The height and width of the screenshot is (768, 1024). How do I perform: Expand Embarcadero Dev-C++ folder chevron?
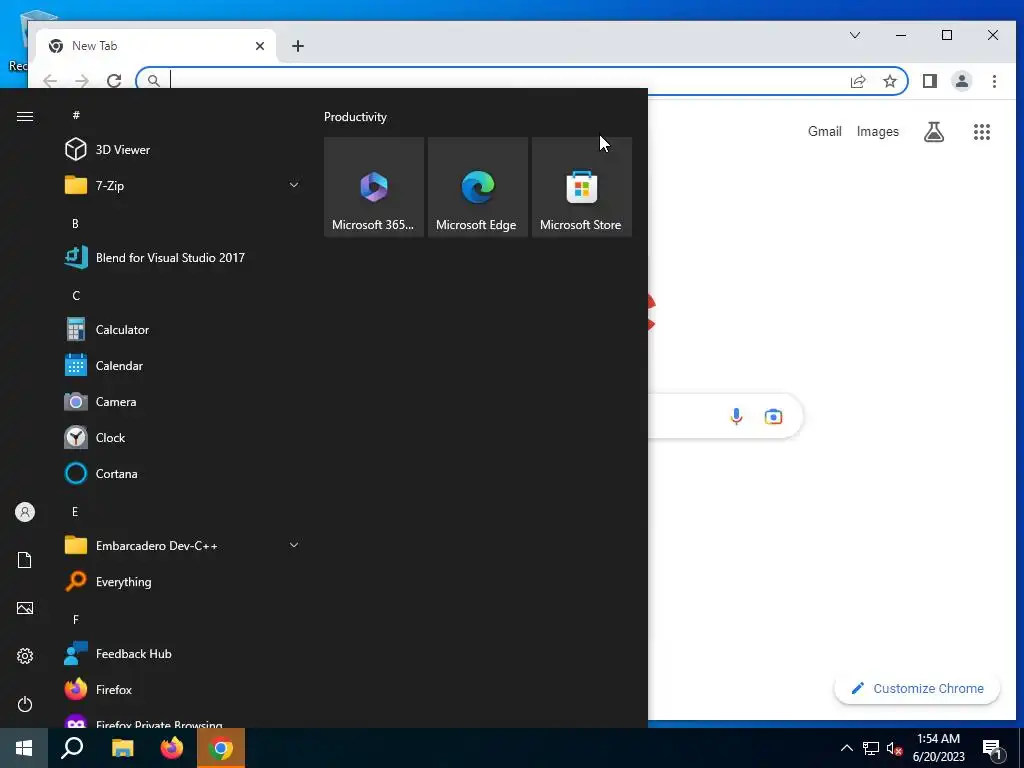point(294,545)
